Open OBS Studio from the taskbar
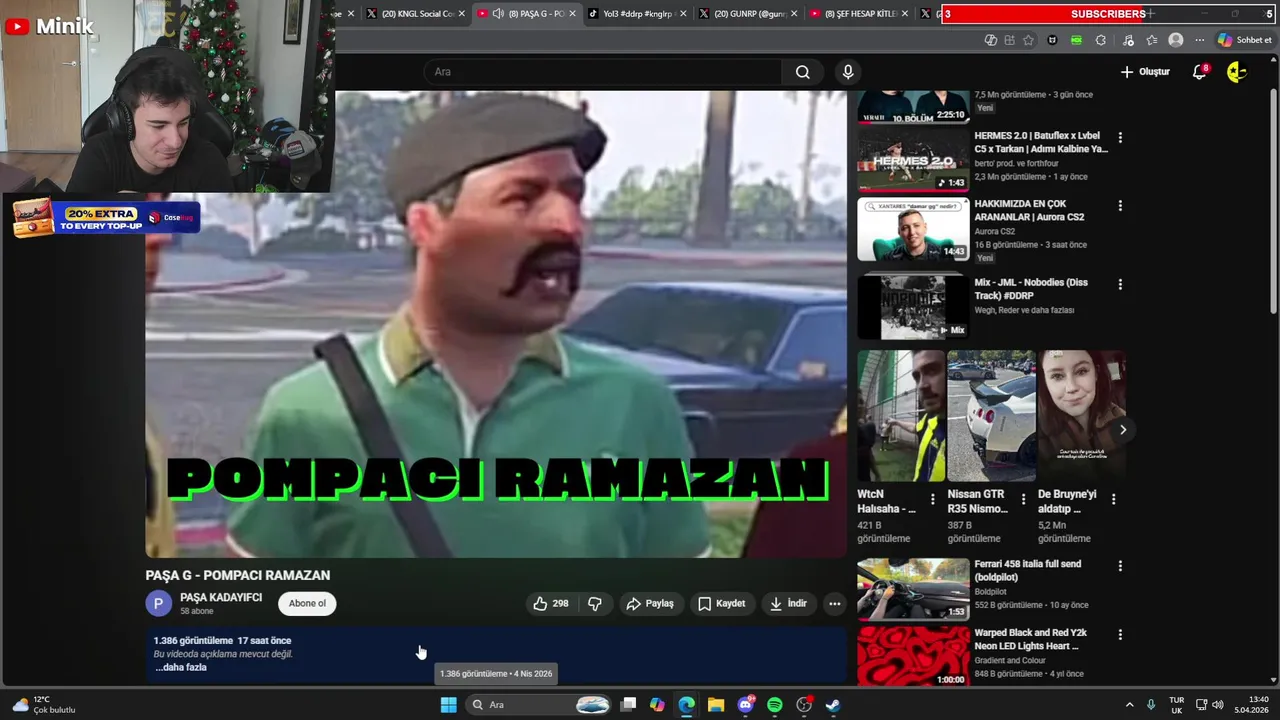 804,705
